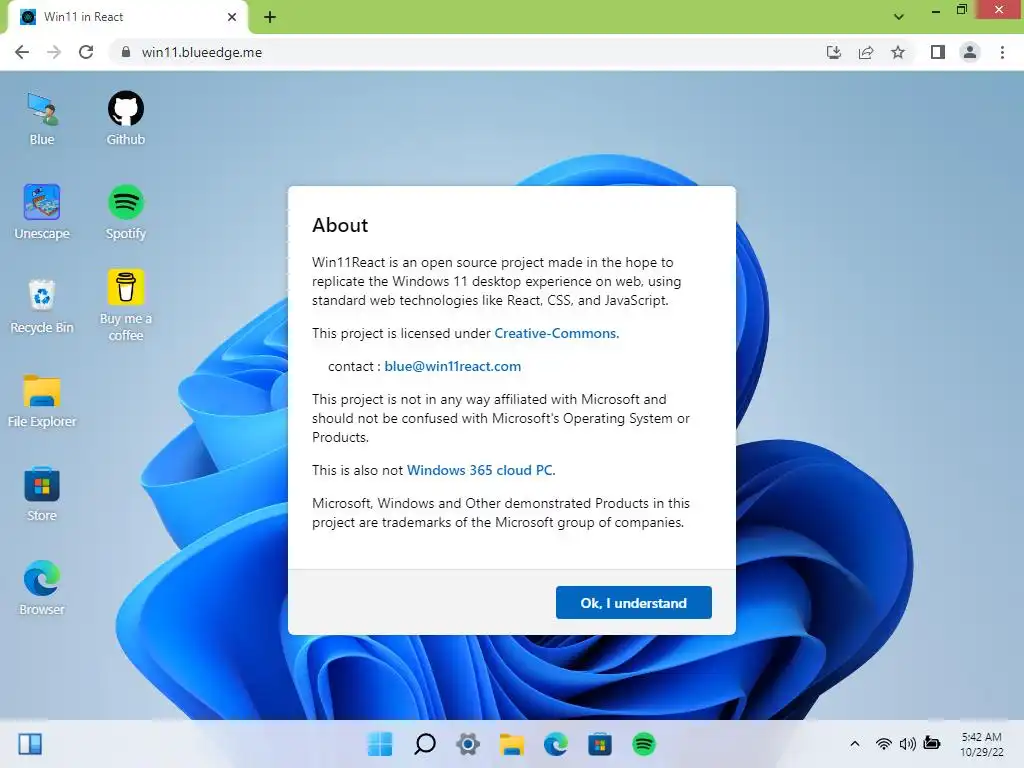Expand the tab search dropdown arrow
The image size is (1024, 768).
[x=899, y=17]
